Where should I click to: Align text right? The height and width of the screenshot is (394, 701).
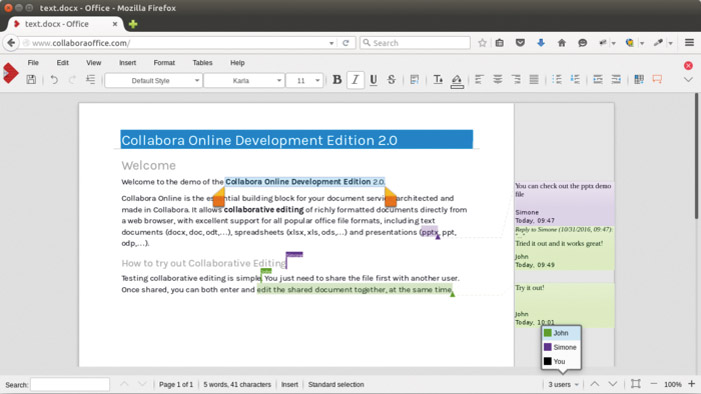[x=515, y=80]
